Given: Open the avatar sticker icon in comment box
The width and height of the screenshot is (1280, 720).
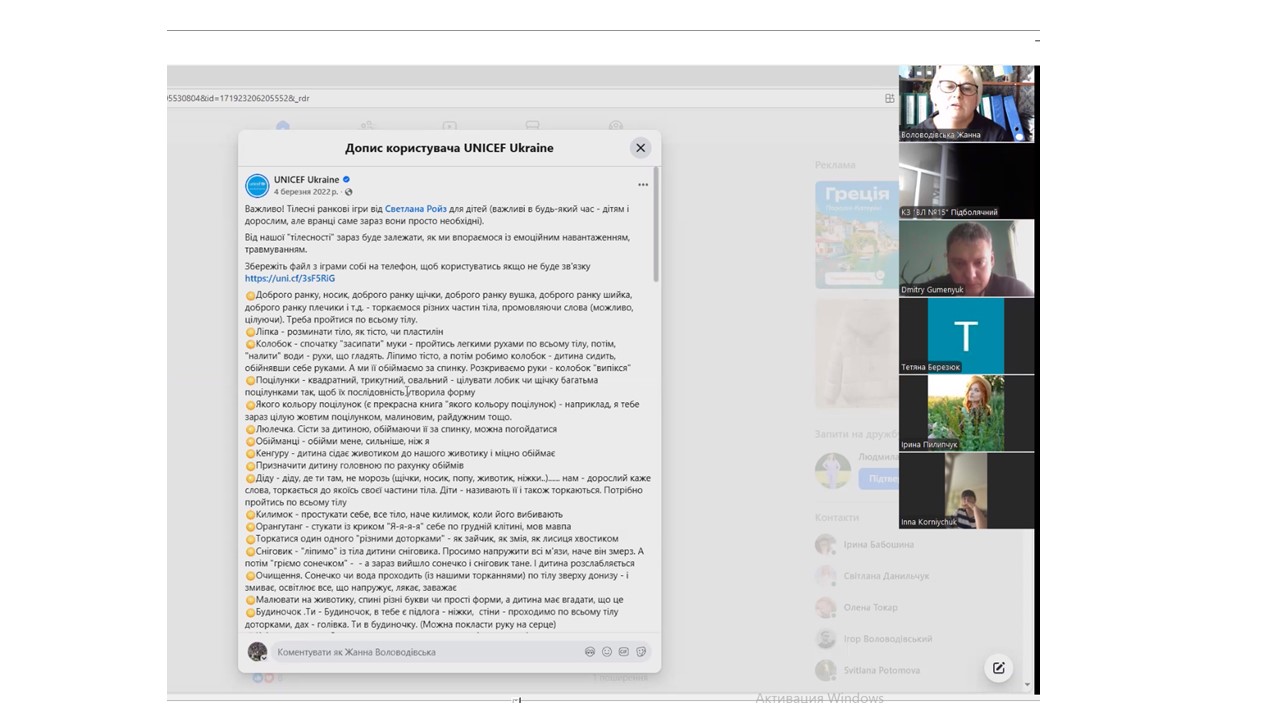Looking at the screenshot, I should point(590,652).
